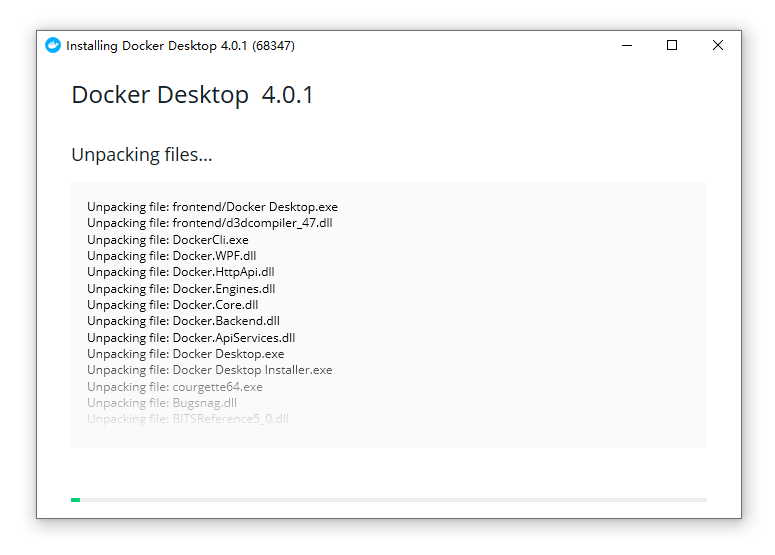The height and width of the screenshot is (555, 775).
Task: Click the "Docker Desktop 4.0.1" heading
Action: (193, 94)
